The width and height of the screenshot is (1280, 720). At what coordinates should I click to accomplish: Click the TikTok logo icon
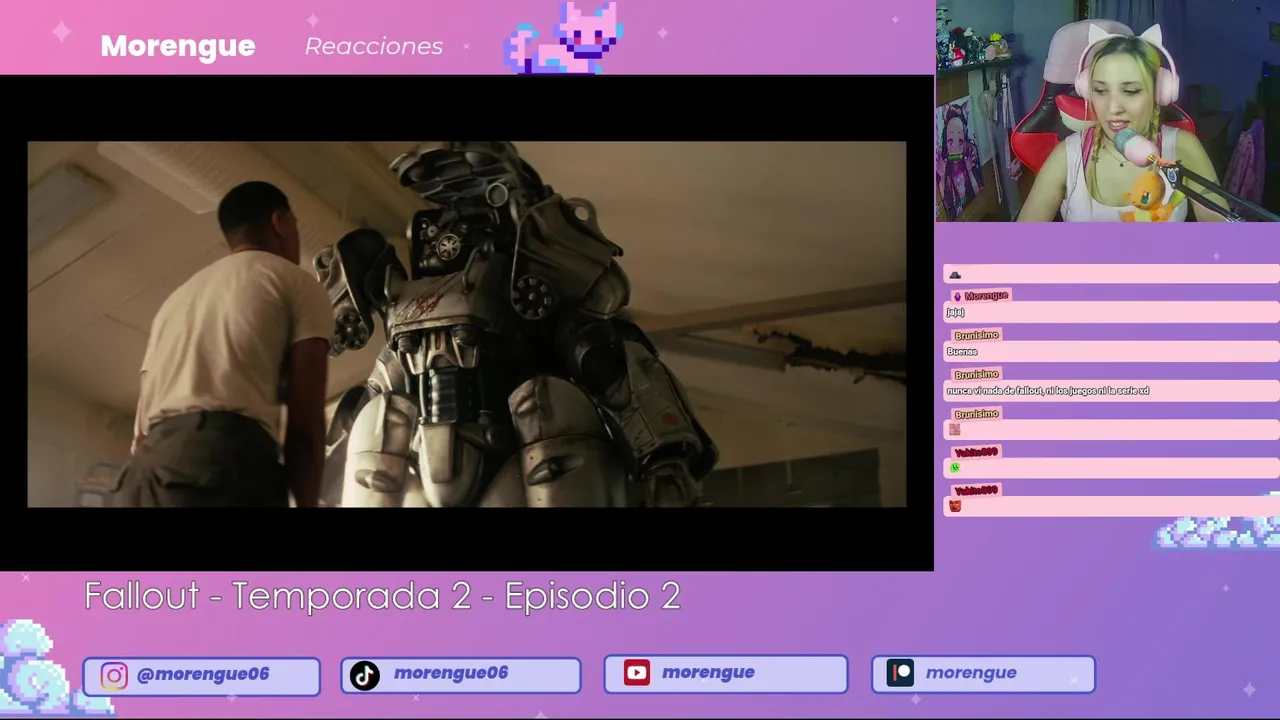click(x=364, y=676)
